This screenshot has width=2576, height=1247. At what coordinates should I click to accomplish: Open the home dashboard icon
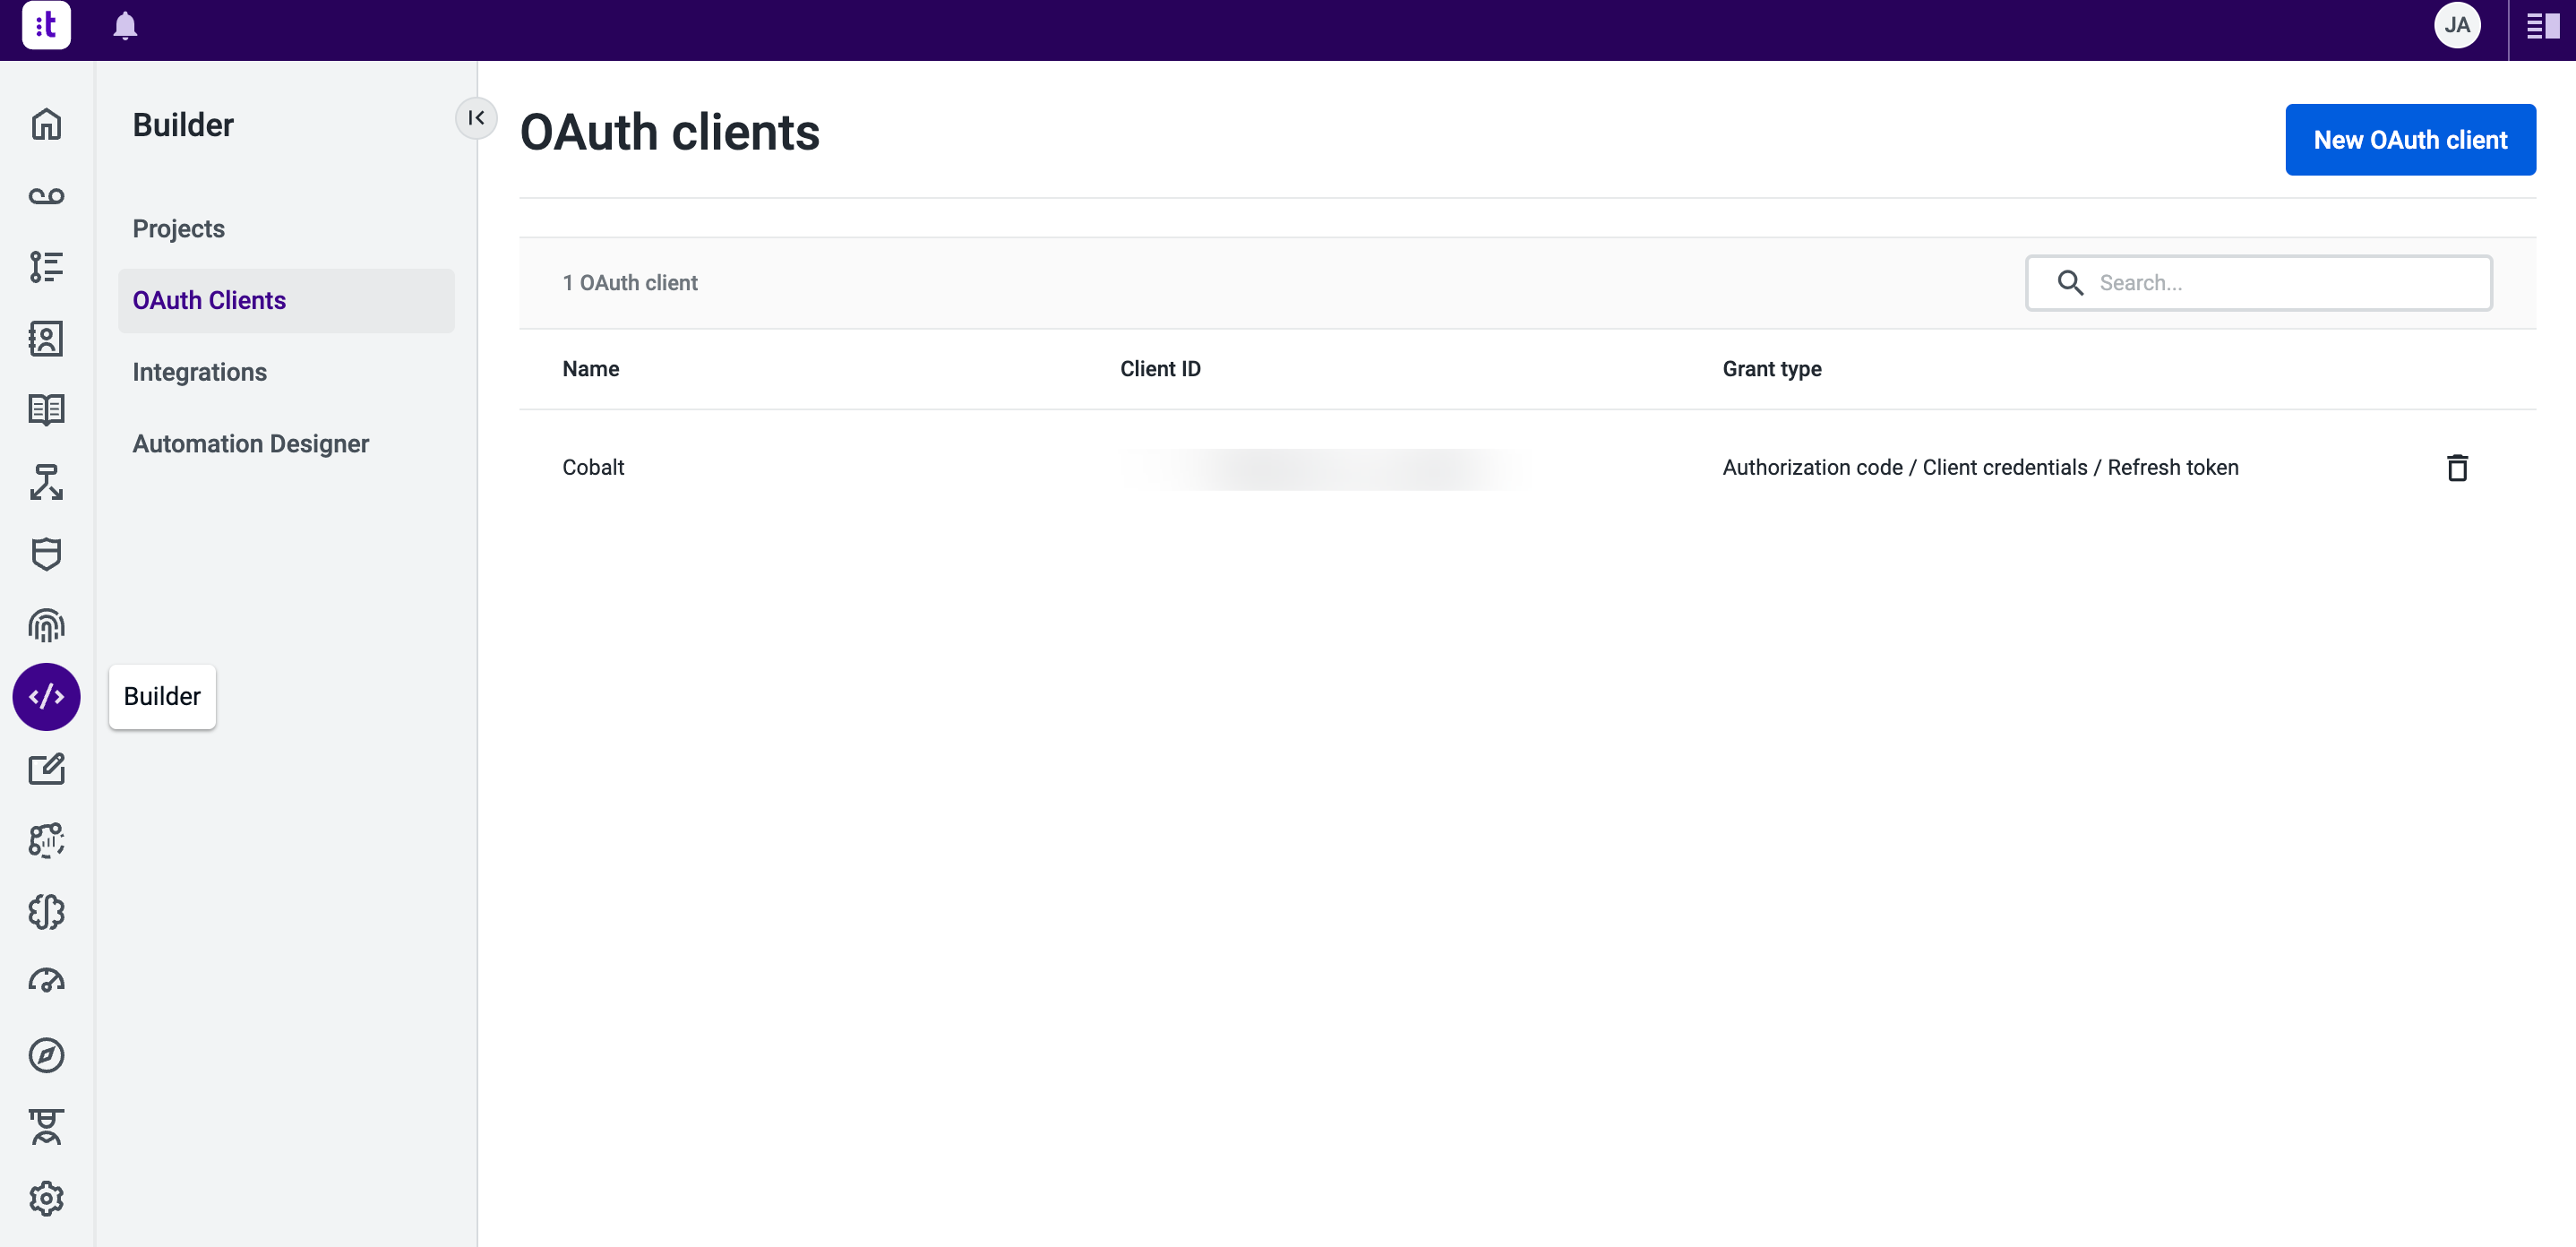(46, 124)
